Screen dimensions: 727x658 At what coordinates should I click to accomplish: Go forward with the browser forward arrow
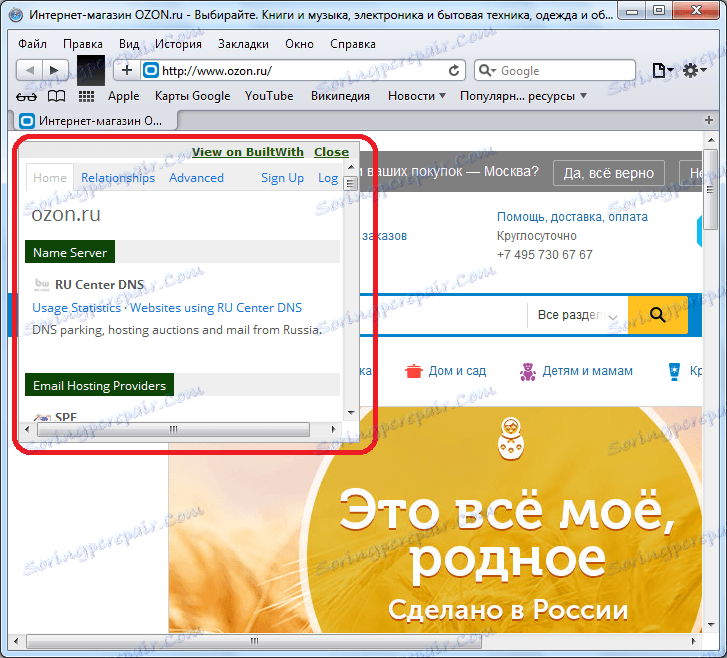[55, 70]
